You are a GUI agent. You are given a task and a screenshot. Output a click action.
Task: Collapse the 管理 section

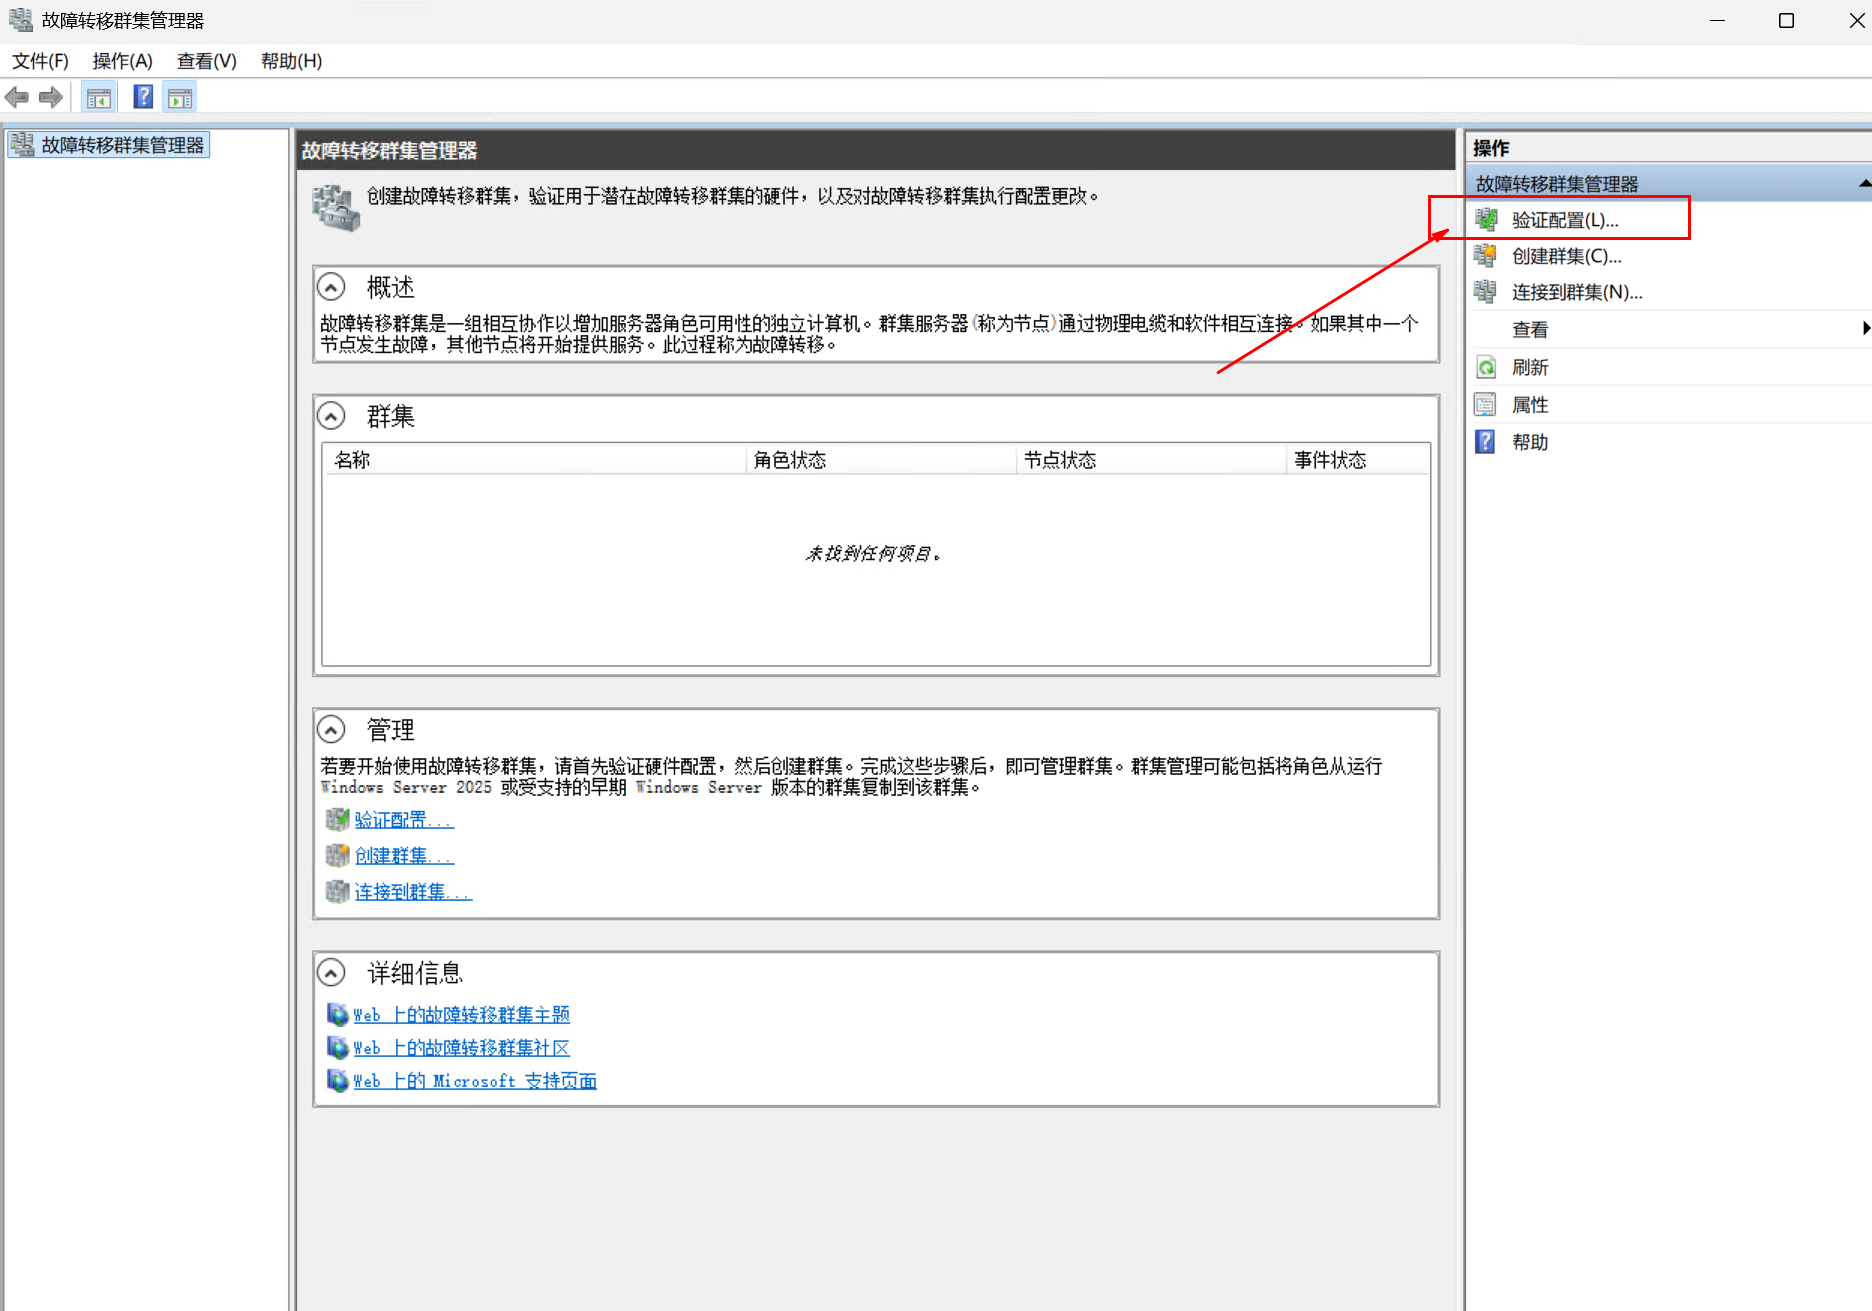coord(331,729)
